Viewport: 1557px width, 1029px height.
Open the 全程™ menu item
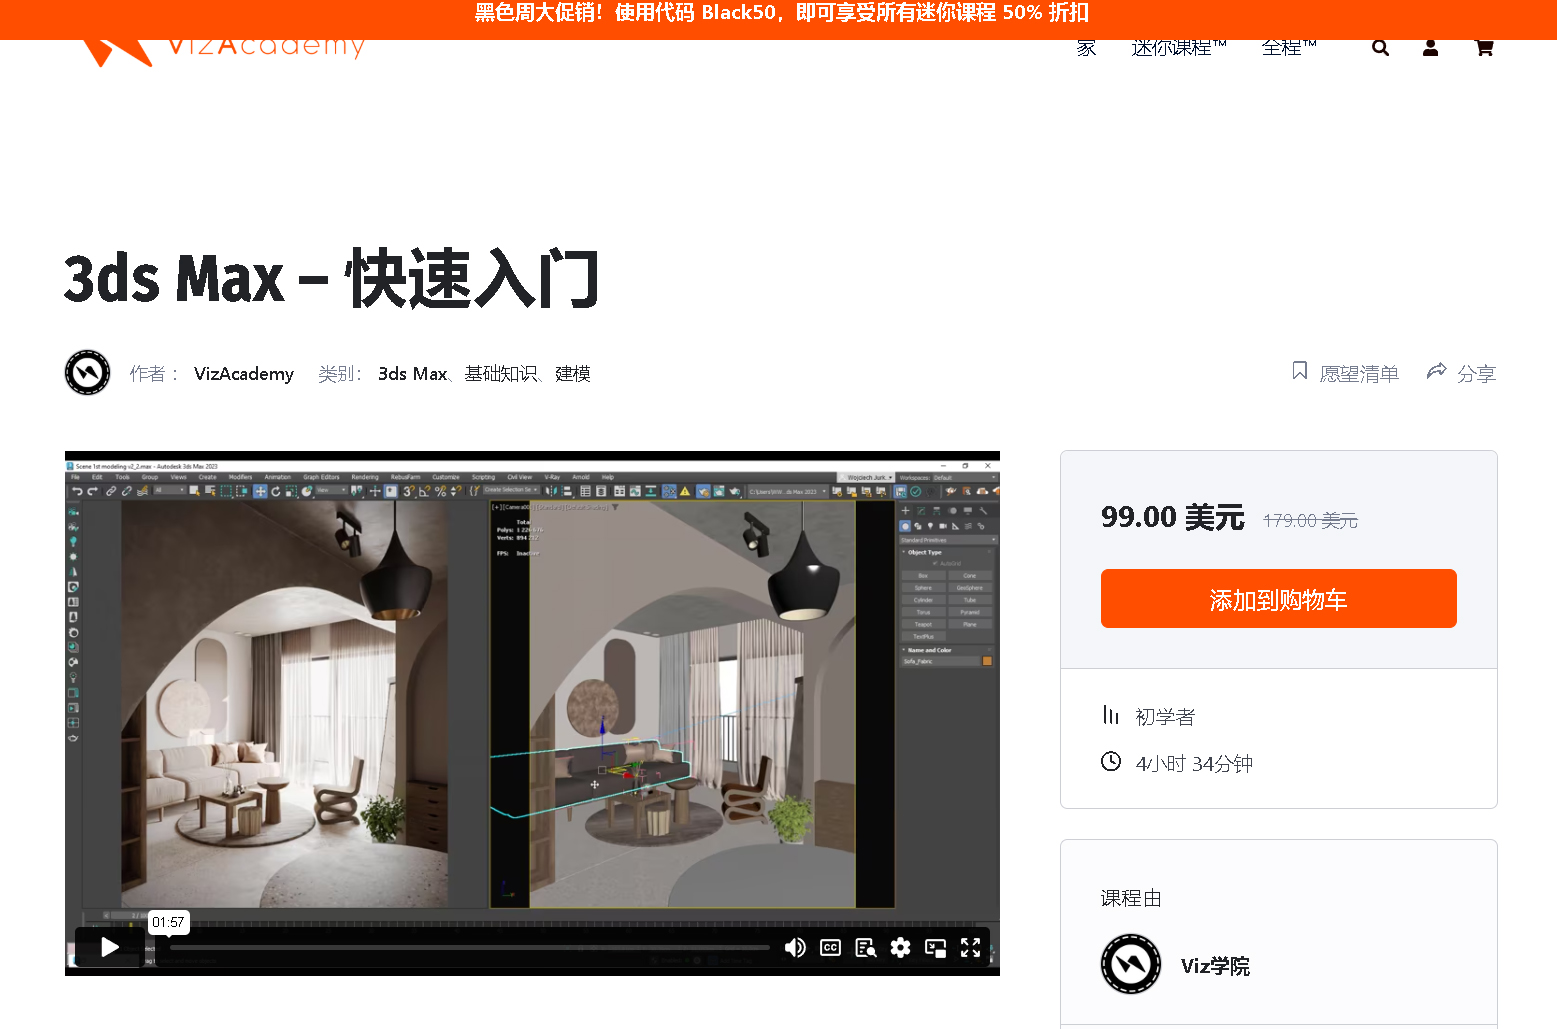click(1289, 48)
